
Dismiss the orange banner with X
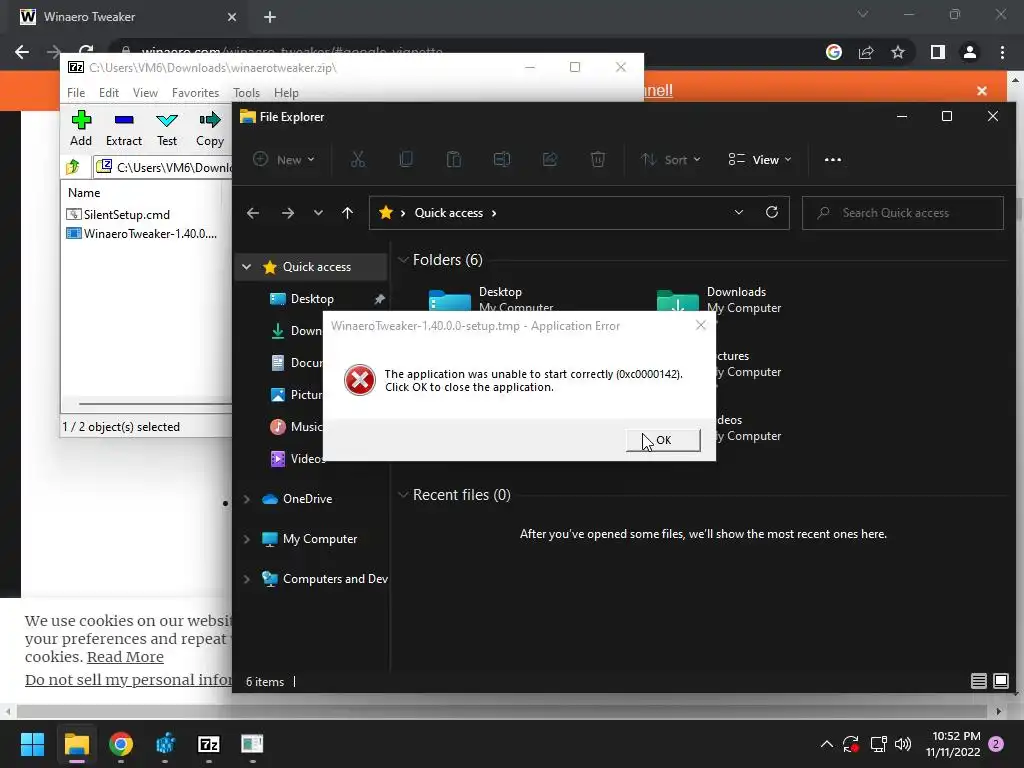click(x=982, y=91)
